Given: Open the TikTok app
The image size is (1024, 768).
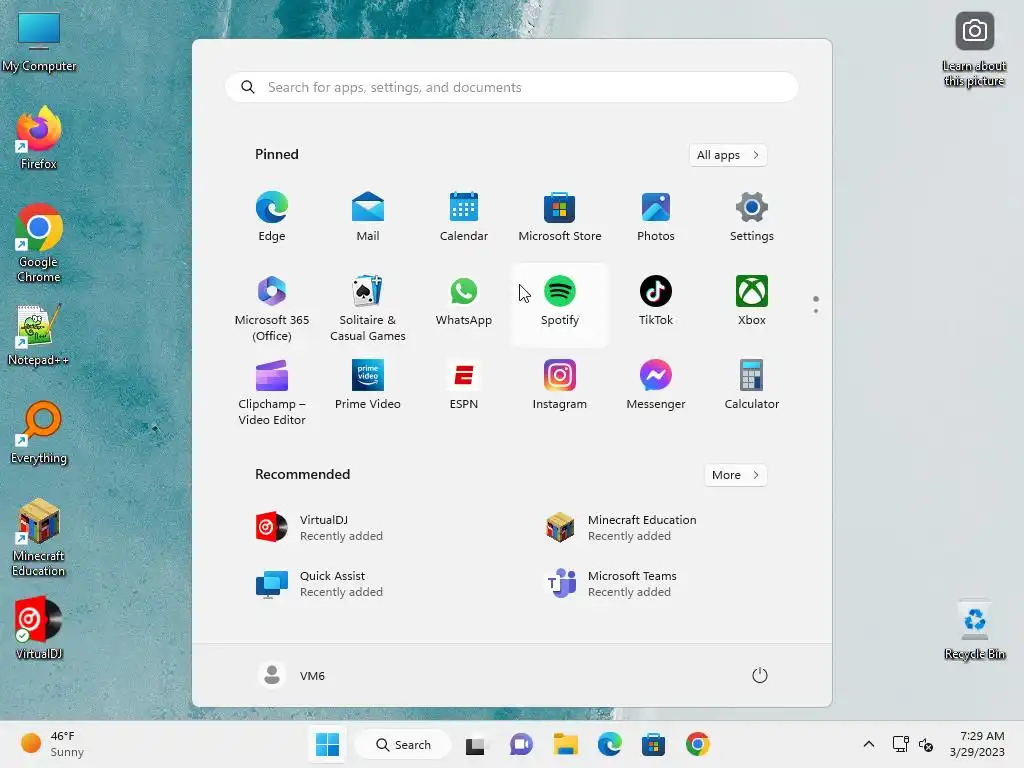Looking at the screenshot, I should tap(656, 301).
